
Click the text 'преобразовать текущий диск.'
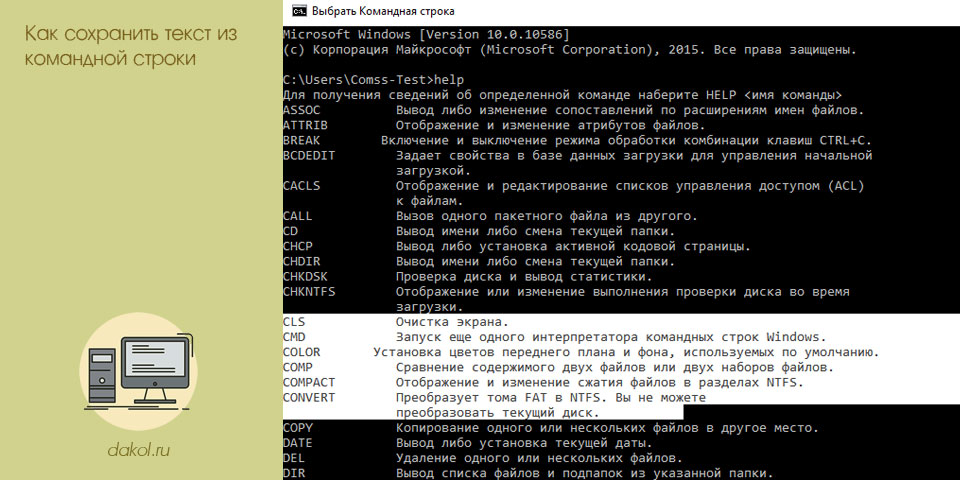click(497, 413)
